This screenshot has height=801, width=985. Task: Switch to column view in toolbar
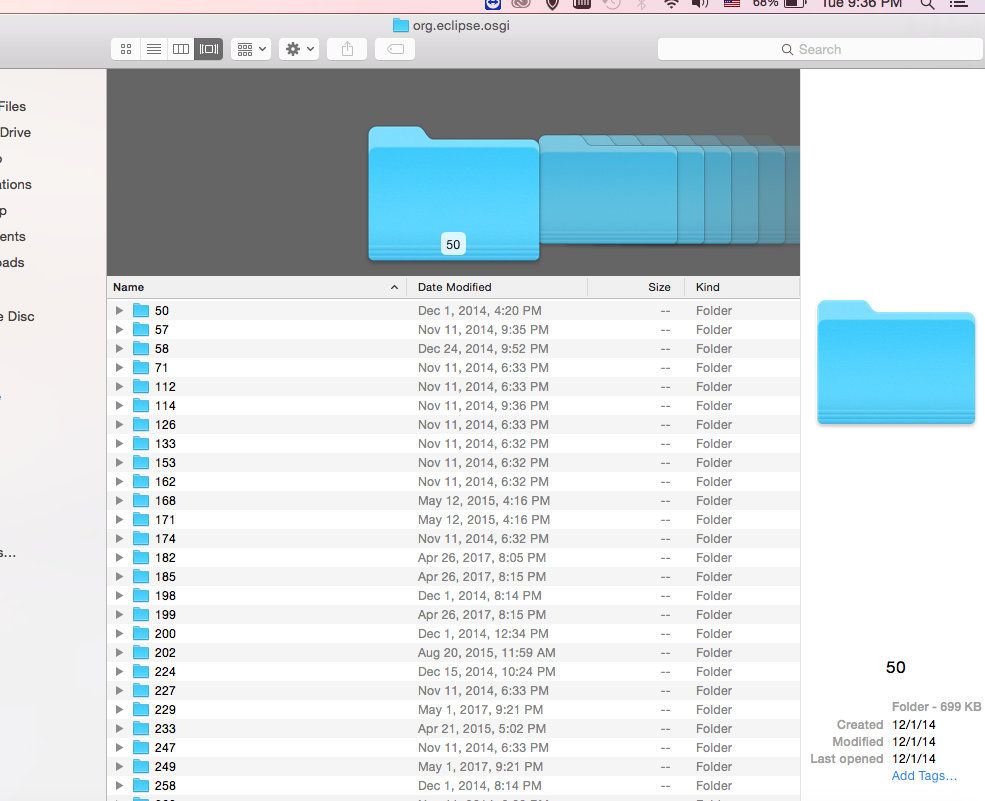181,49
